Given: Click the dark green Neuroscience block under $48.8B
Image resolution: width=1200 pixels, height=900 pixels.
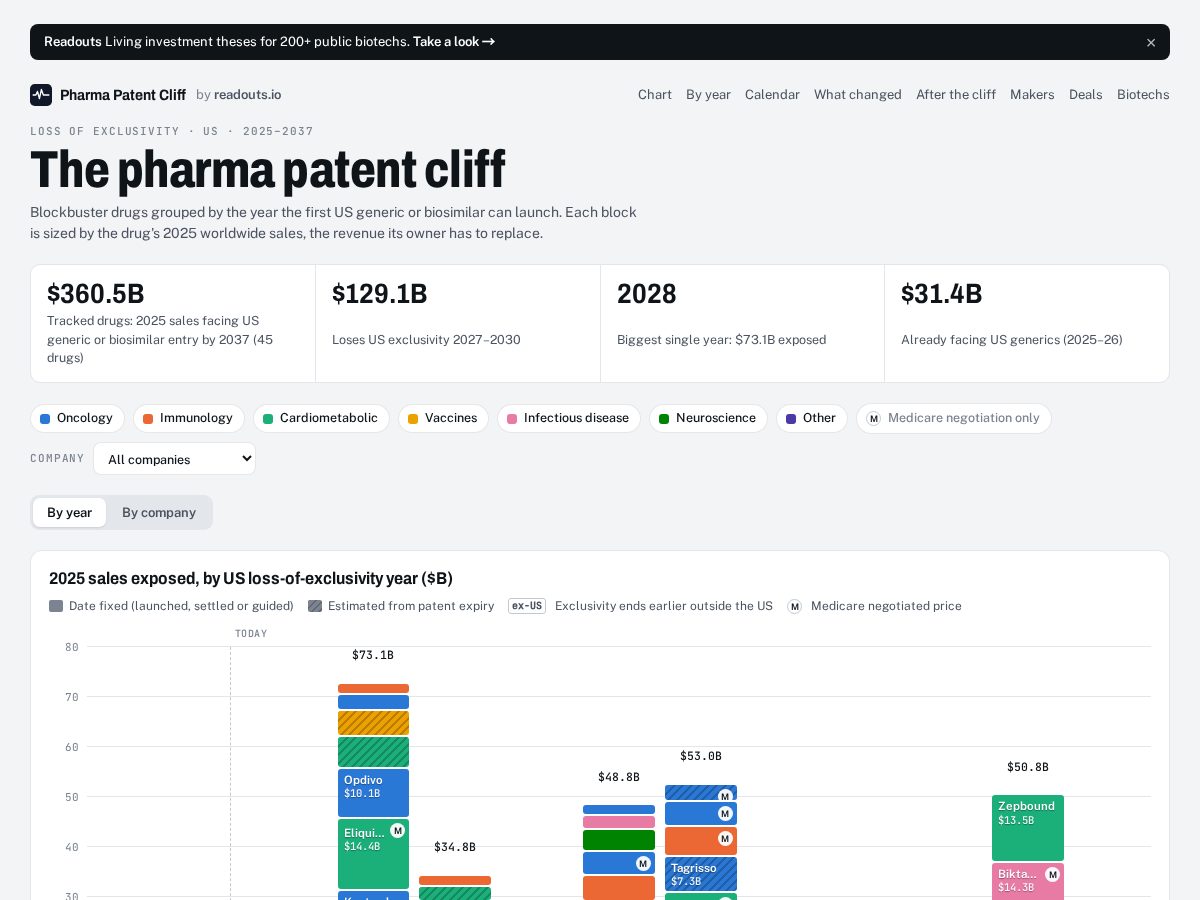Looking at the screenshot, I should [619, 840].
